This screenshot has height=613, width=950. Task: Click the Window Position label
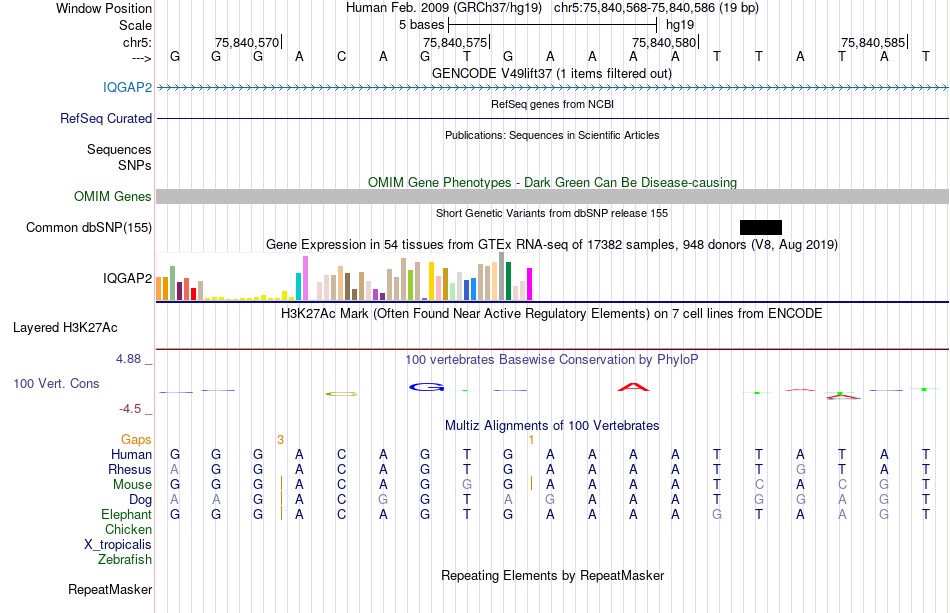pyautogui.click(x=104, y=8)
